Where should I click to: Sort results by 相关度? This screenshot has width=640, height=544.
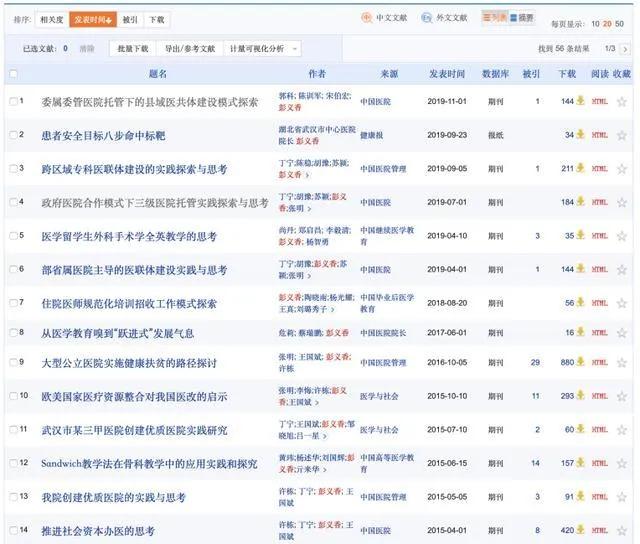[52, 20]
